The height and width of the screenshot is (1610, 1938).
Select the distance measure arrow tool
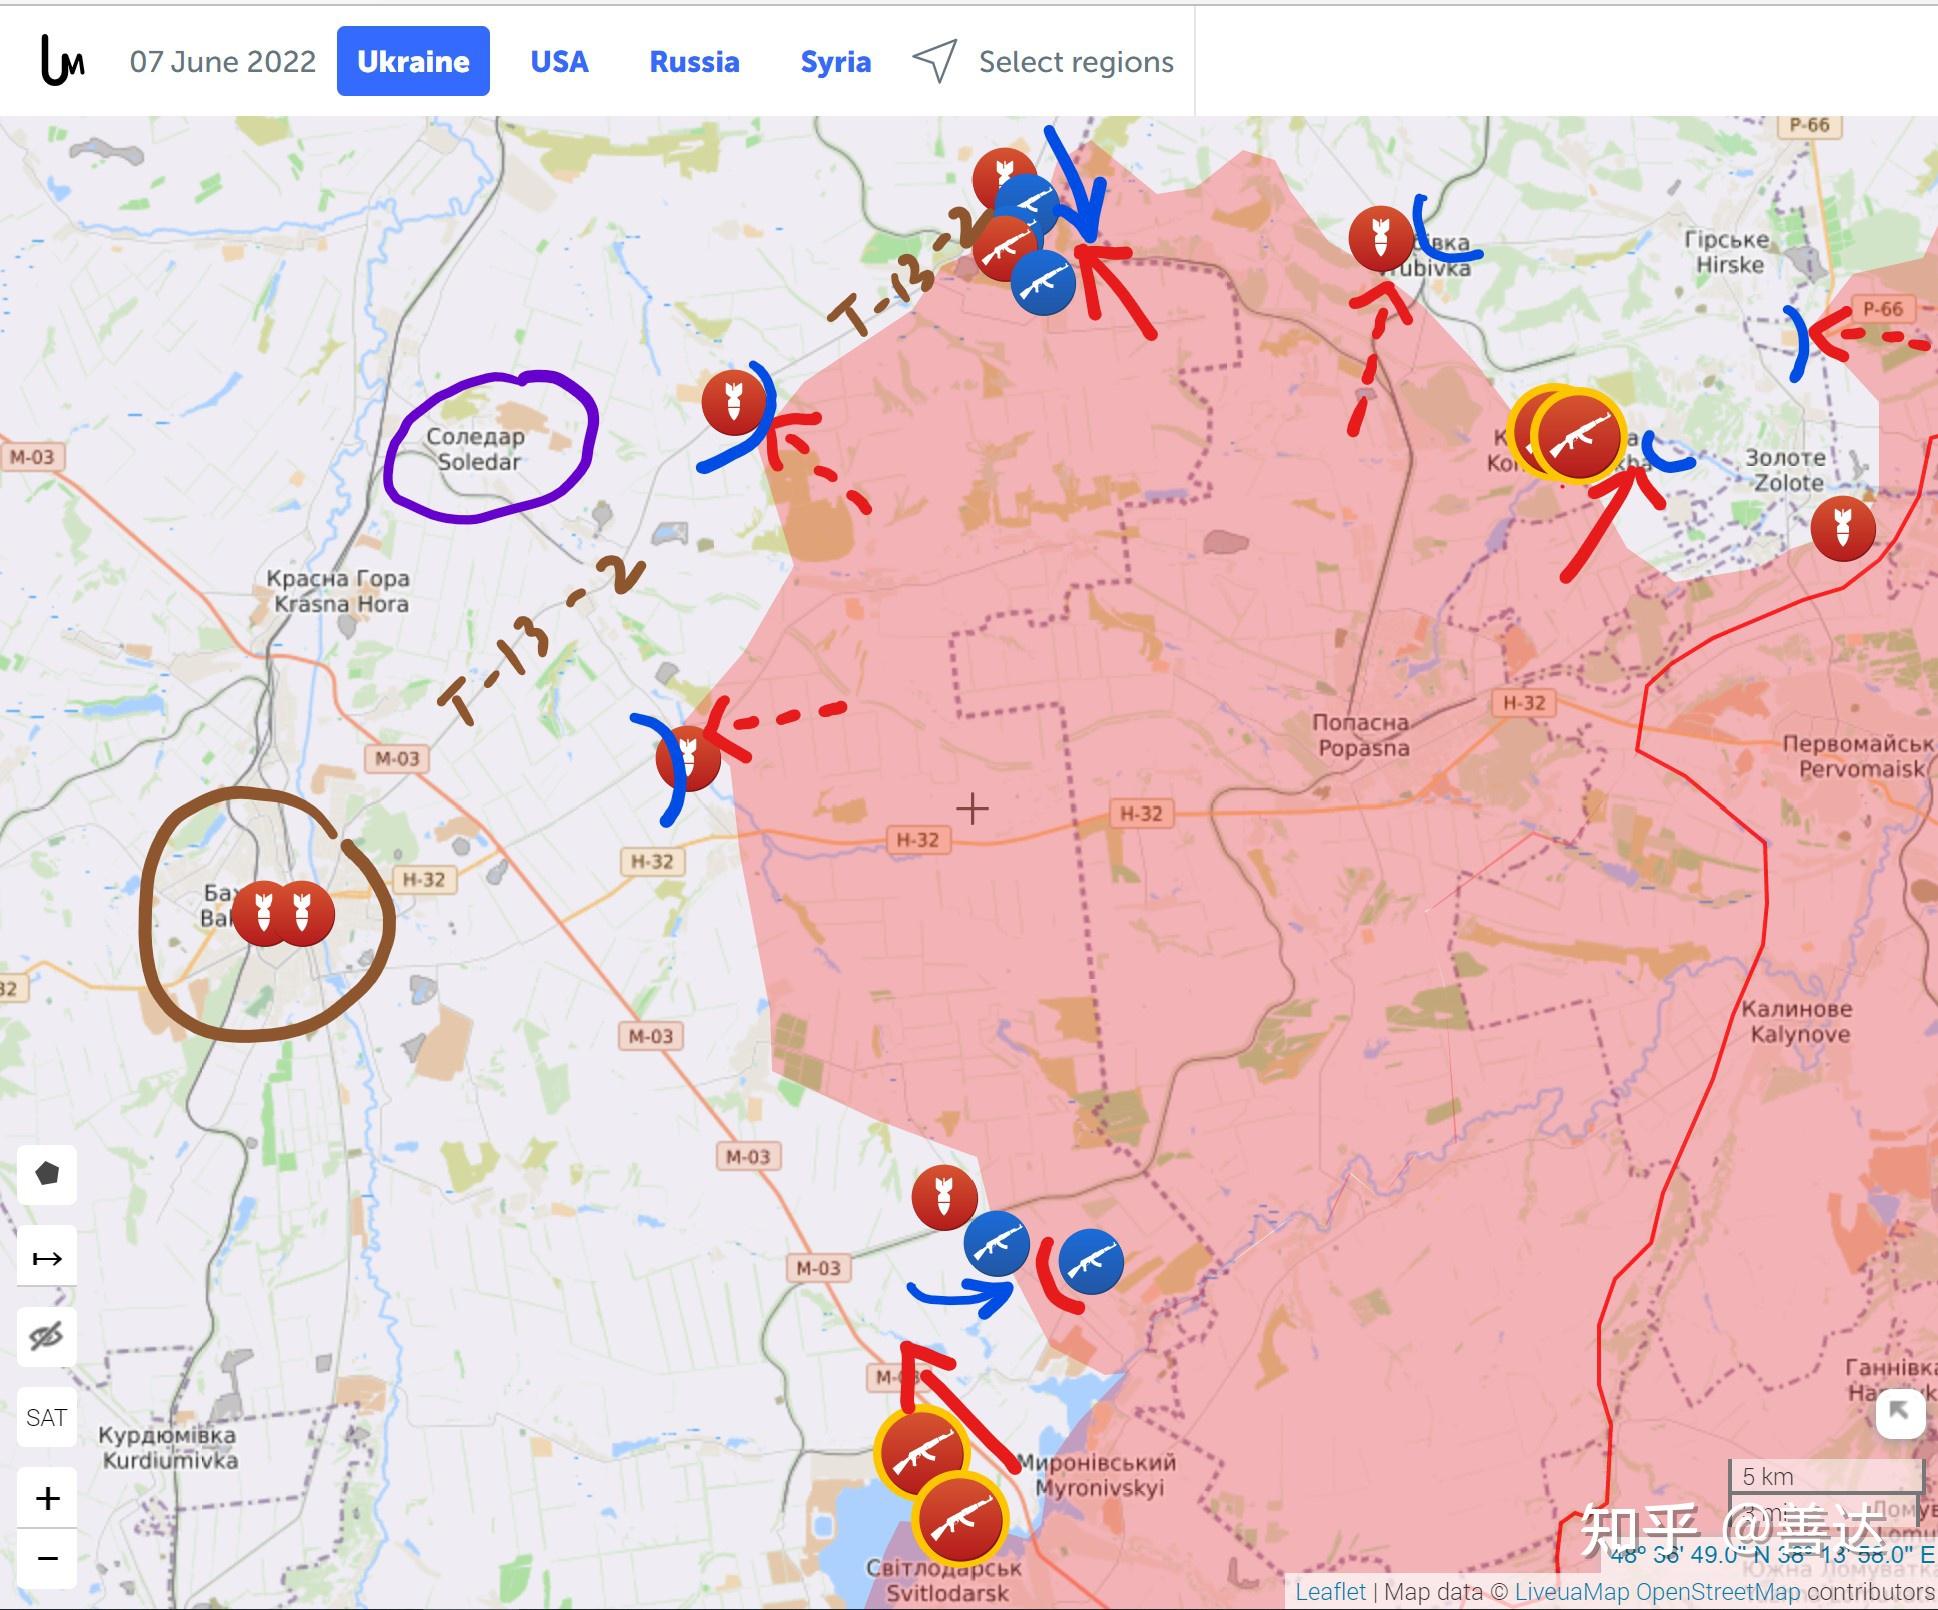[x=47, y=1256]
